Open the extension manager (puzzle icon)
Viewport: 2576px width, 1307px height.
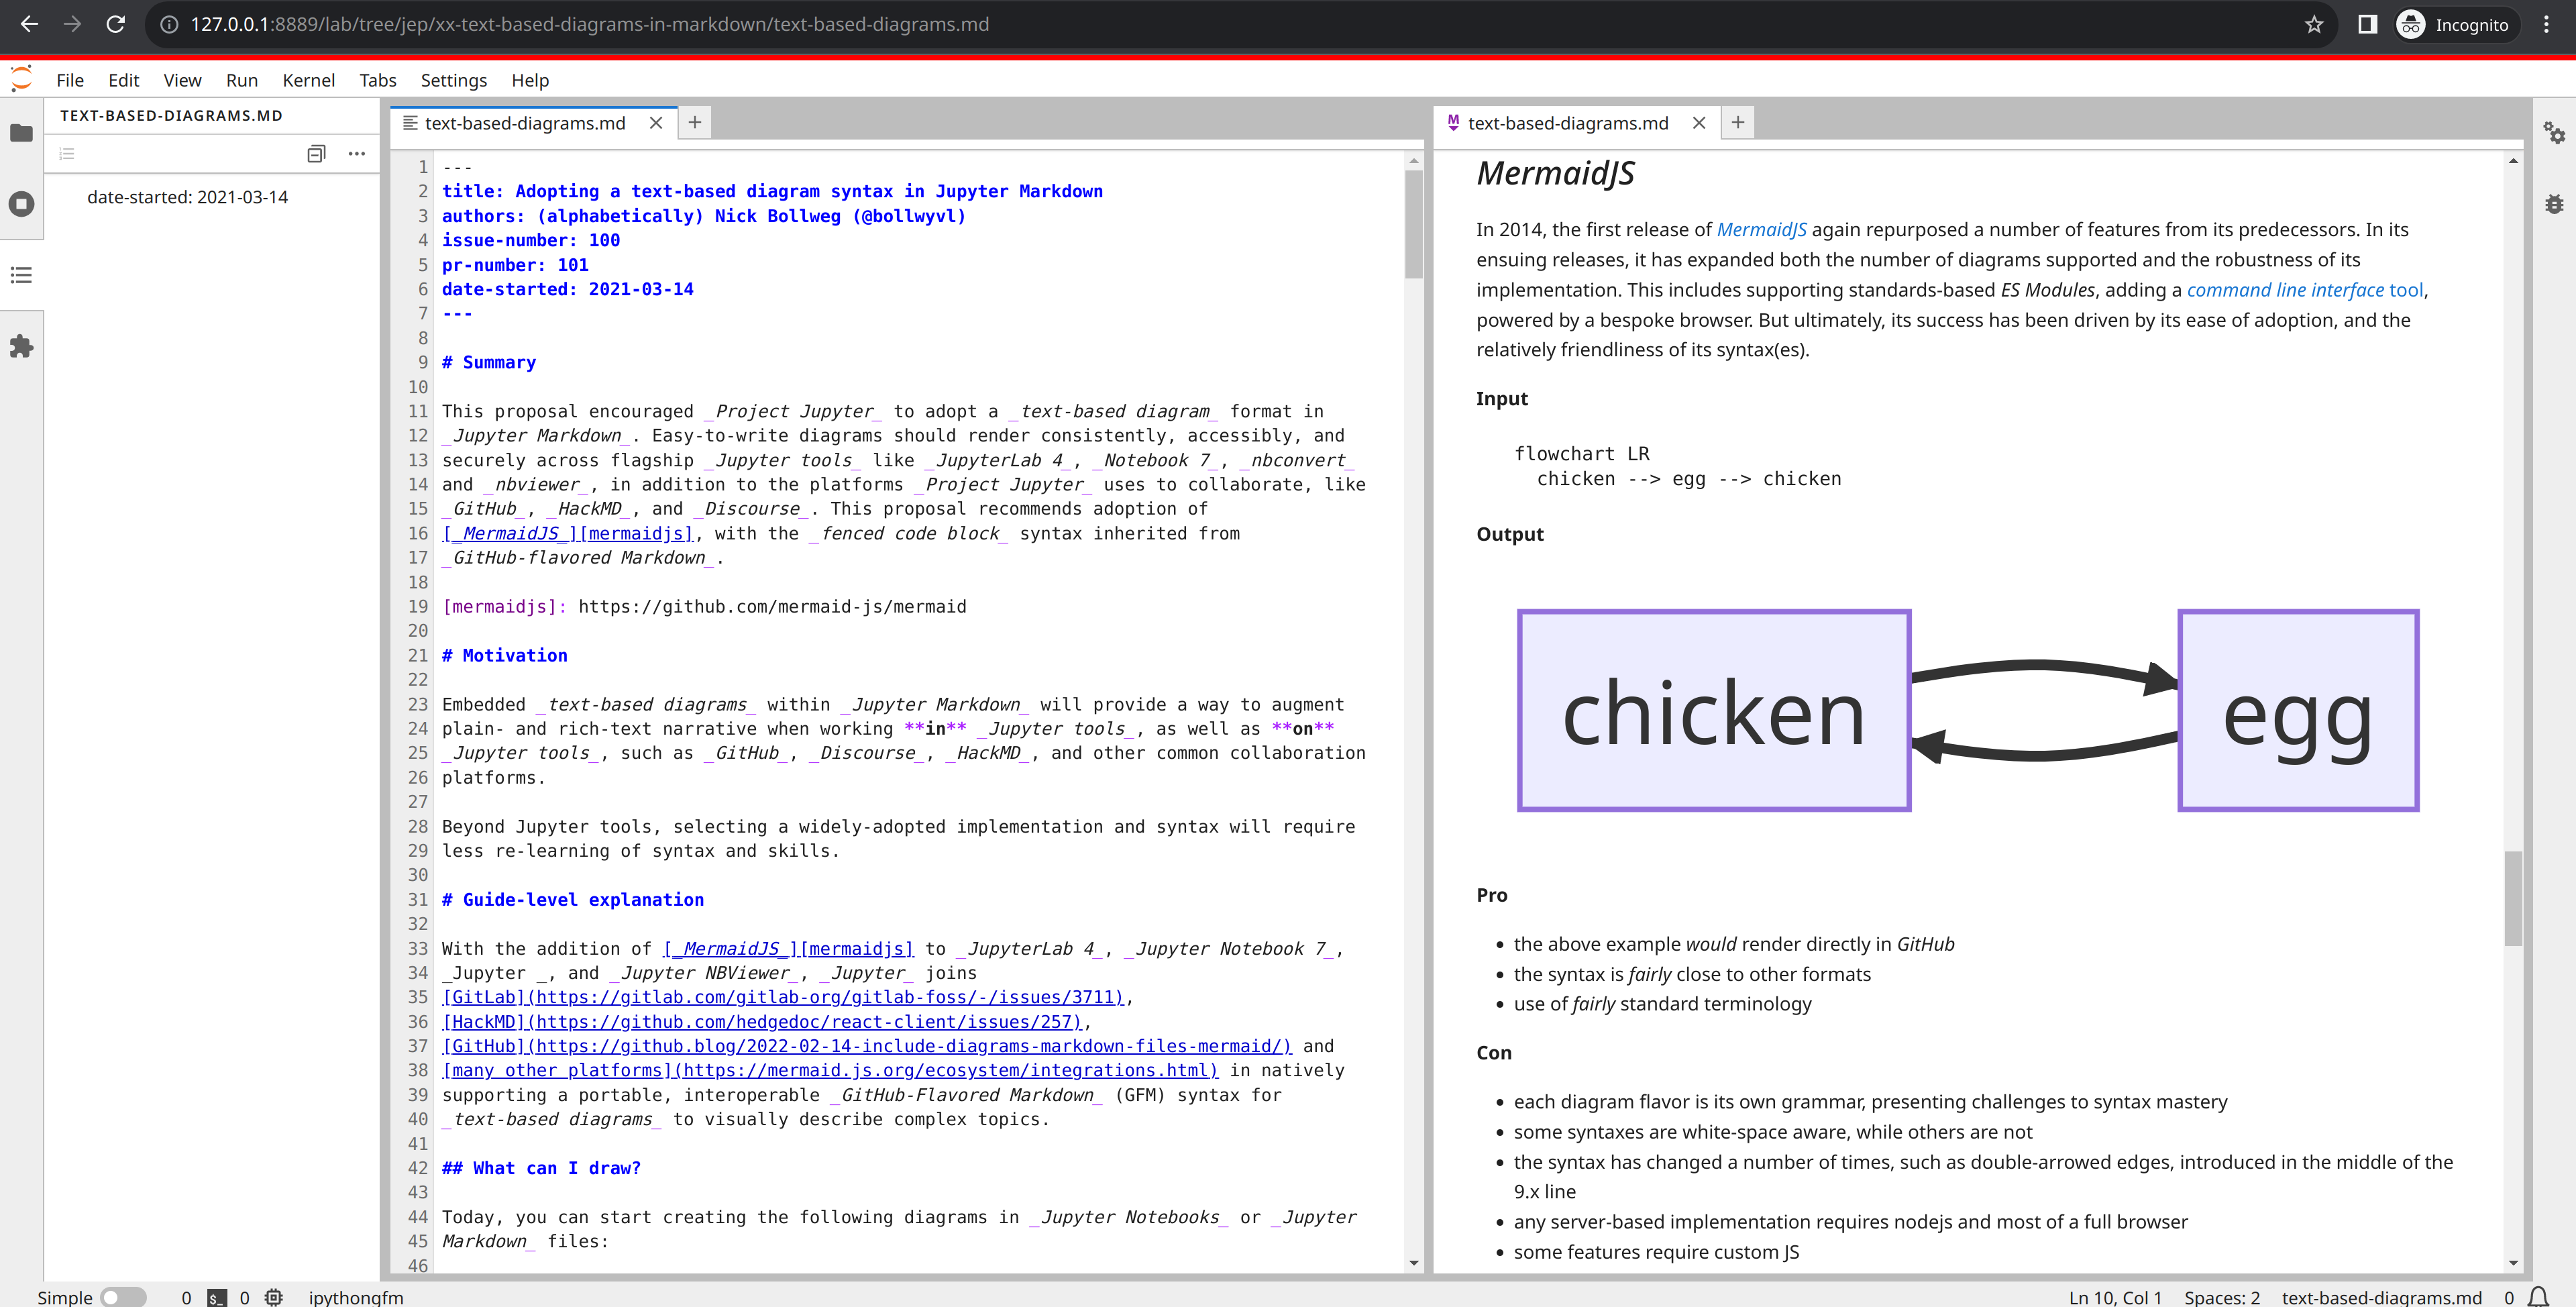pos(21,346)
